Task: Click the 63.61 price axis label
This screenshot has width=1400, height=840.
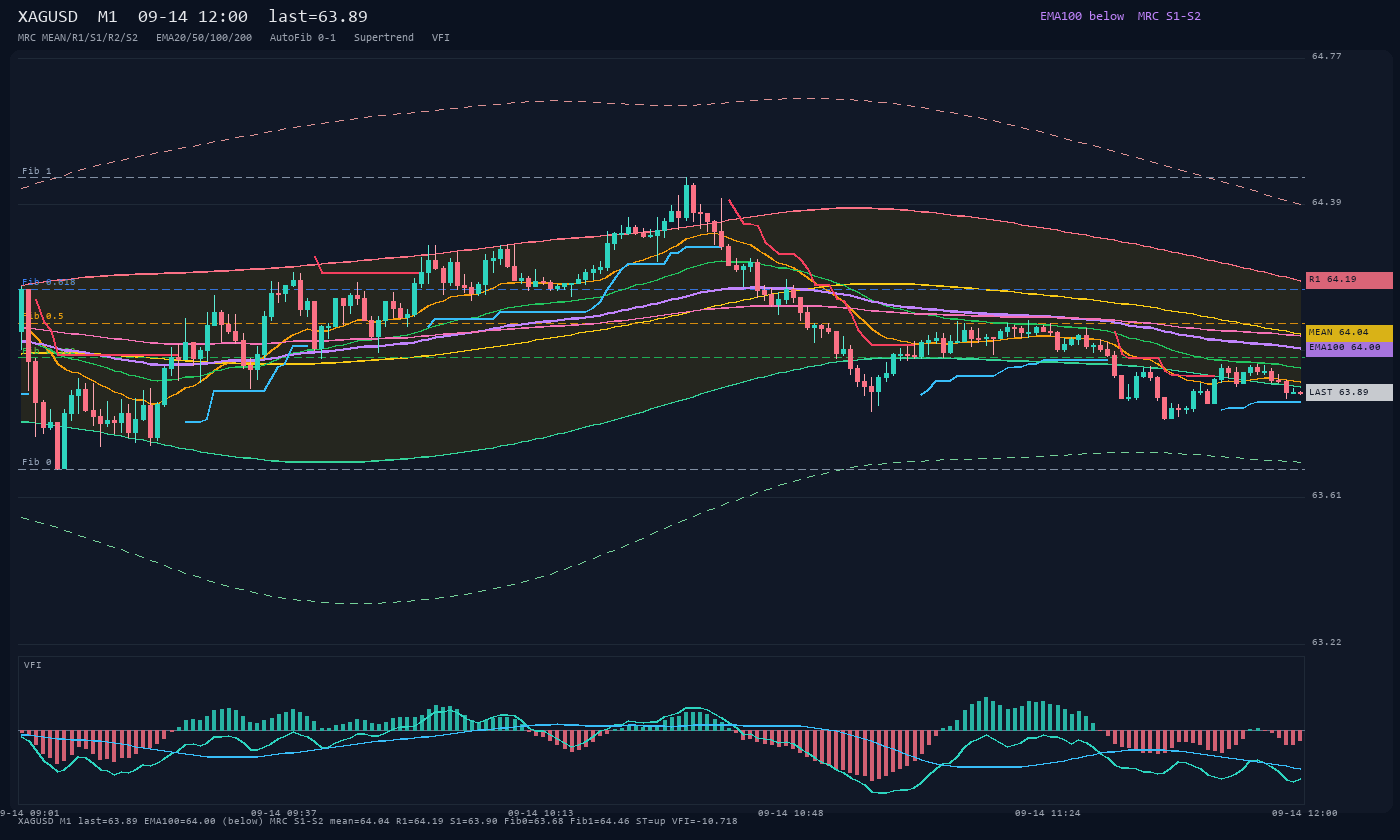Action: pyautogui.click(x=1327, y=495)
